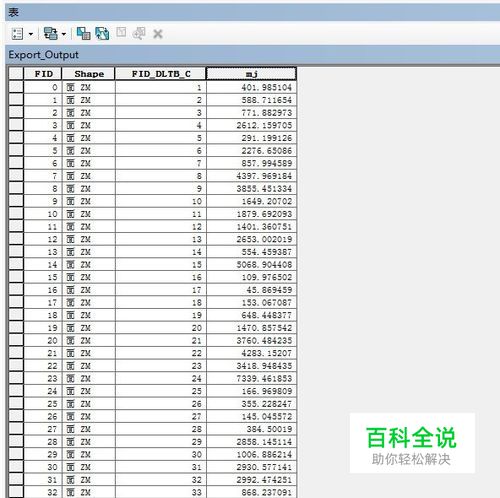The image size is (500, 498).
Task: Click mj cell 857.994589
Action: [251, 163]
